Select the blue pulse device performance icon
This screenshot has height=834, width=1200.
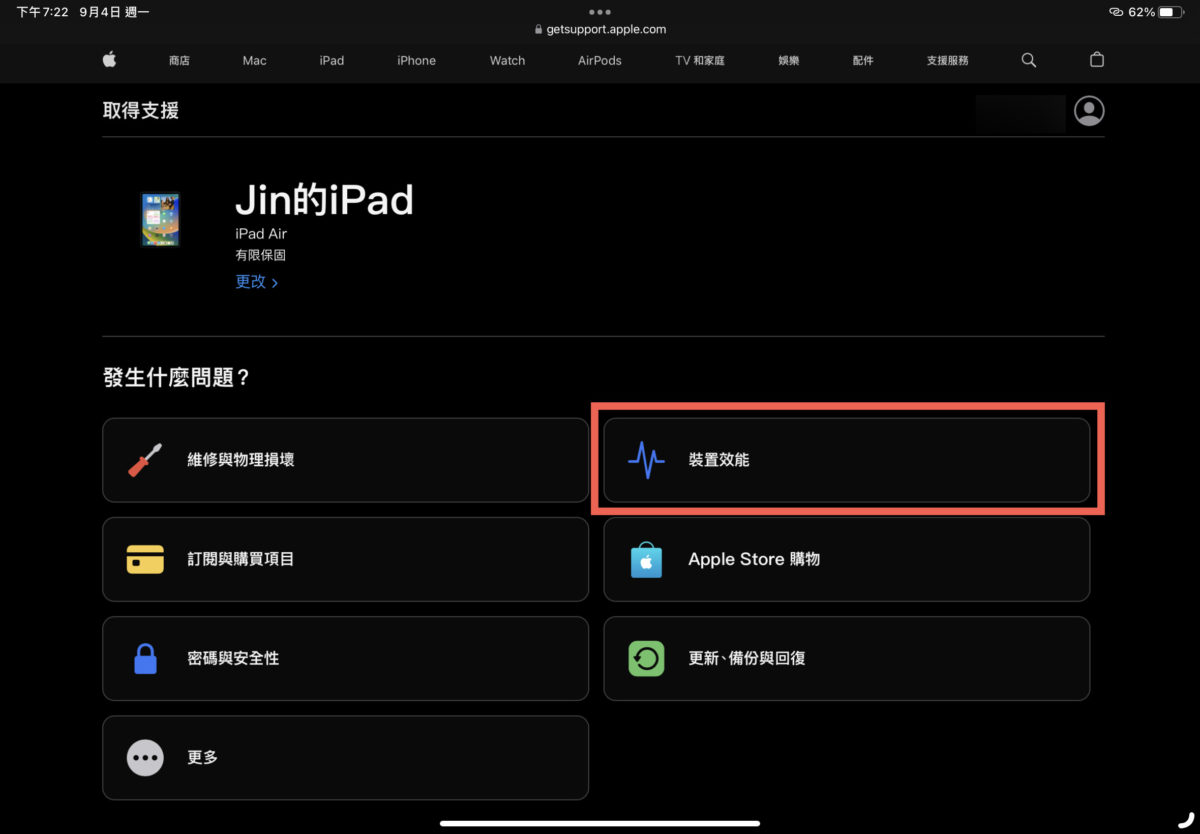pyautogui.click(x=646, y=460)
